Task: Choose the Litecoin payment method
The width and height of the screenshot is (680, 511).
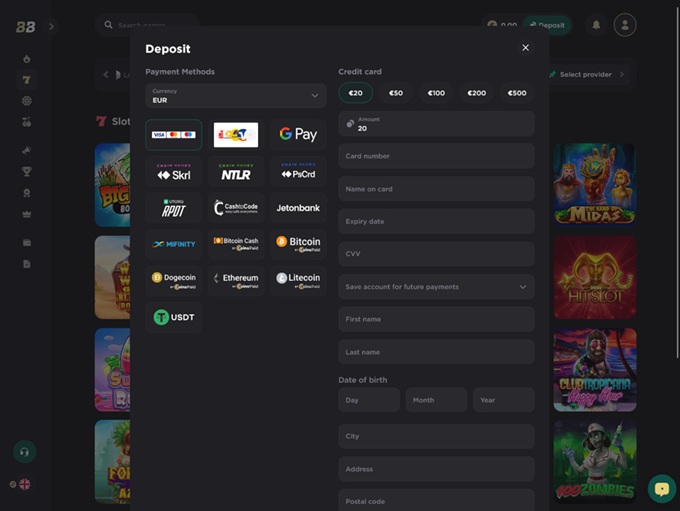Action: pyautogui.click(x=297, y=280)
